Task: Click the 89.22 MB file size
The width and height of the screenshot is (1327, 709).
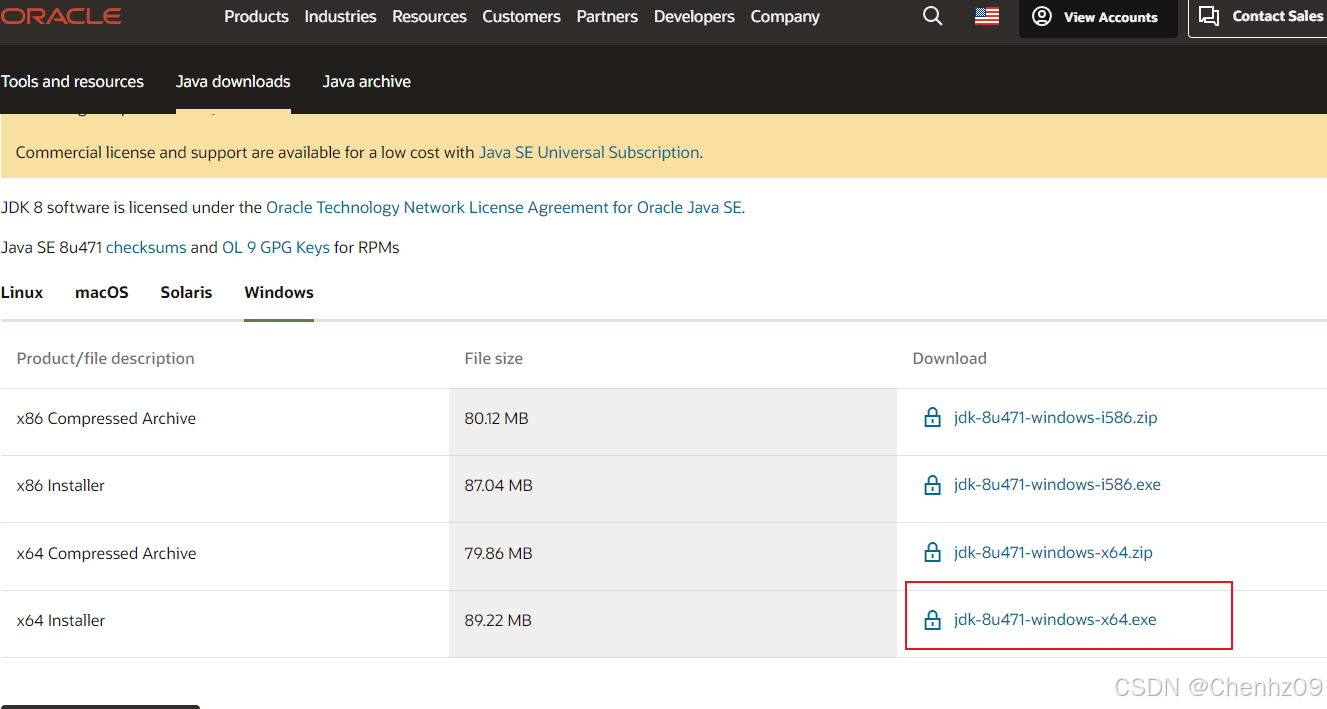Action: click(x=498, y=620)
